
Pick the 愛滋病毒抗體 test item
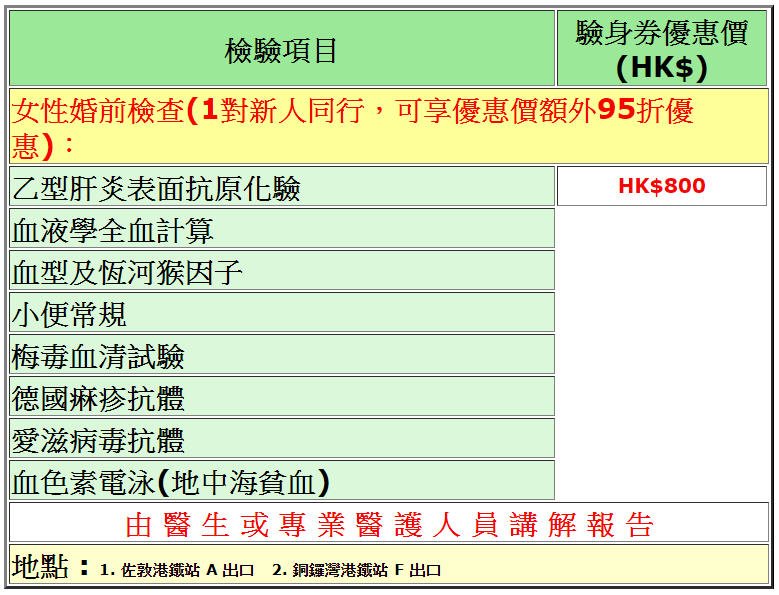[x=98, y=441]
